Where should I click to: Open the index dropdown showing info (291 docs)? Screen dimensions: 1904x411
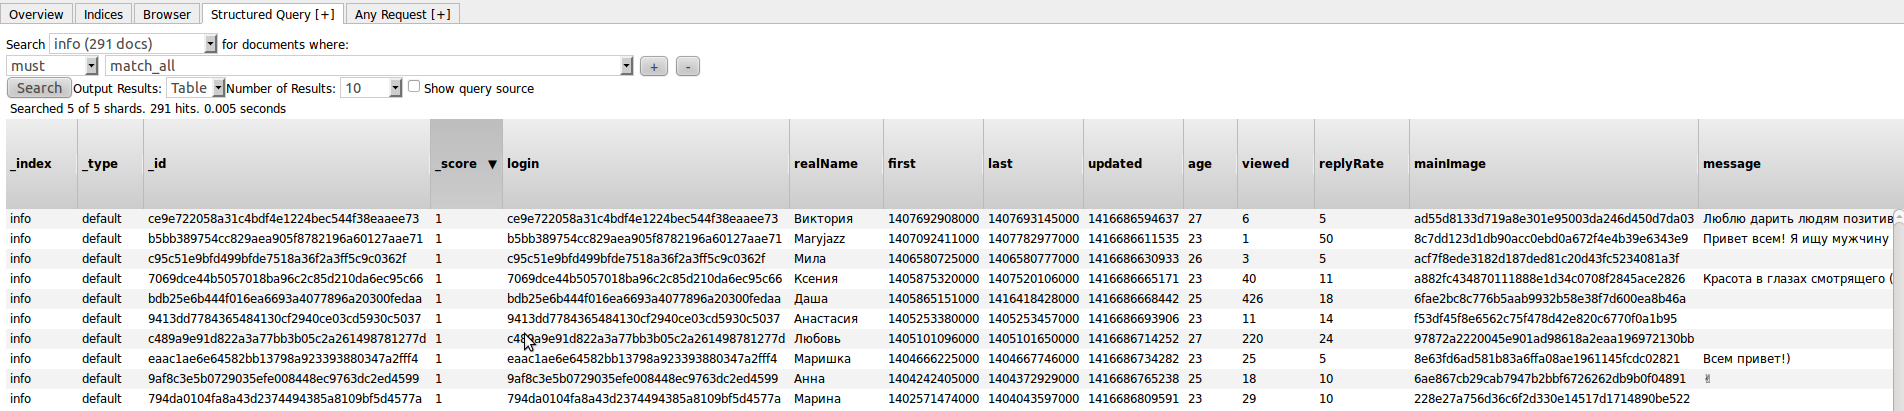click(133, 44)
